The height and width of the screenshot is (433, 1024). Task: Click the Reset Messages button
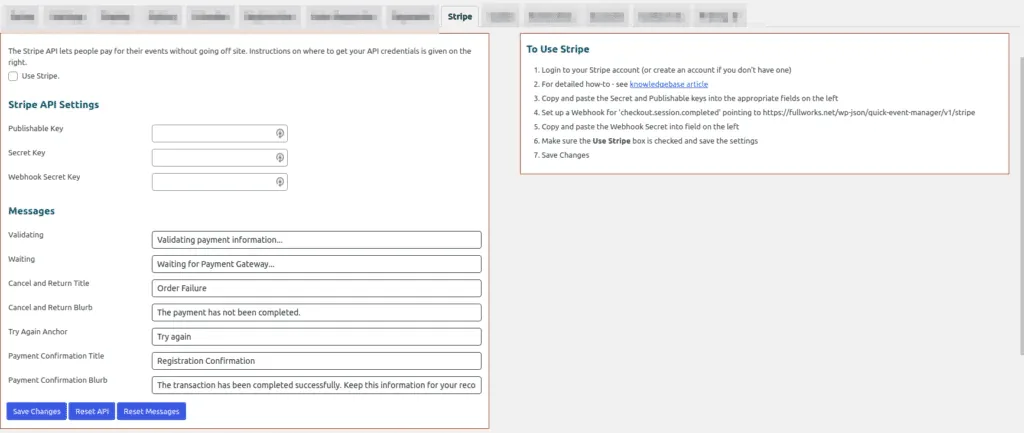(152, 411)
